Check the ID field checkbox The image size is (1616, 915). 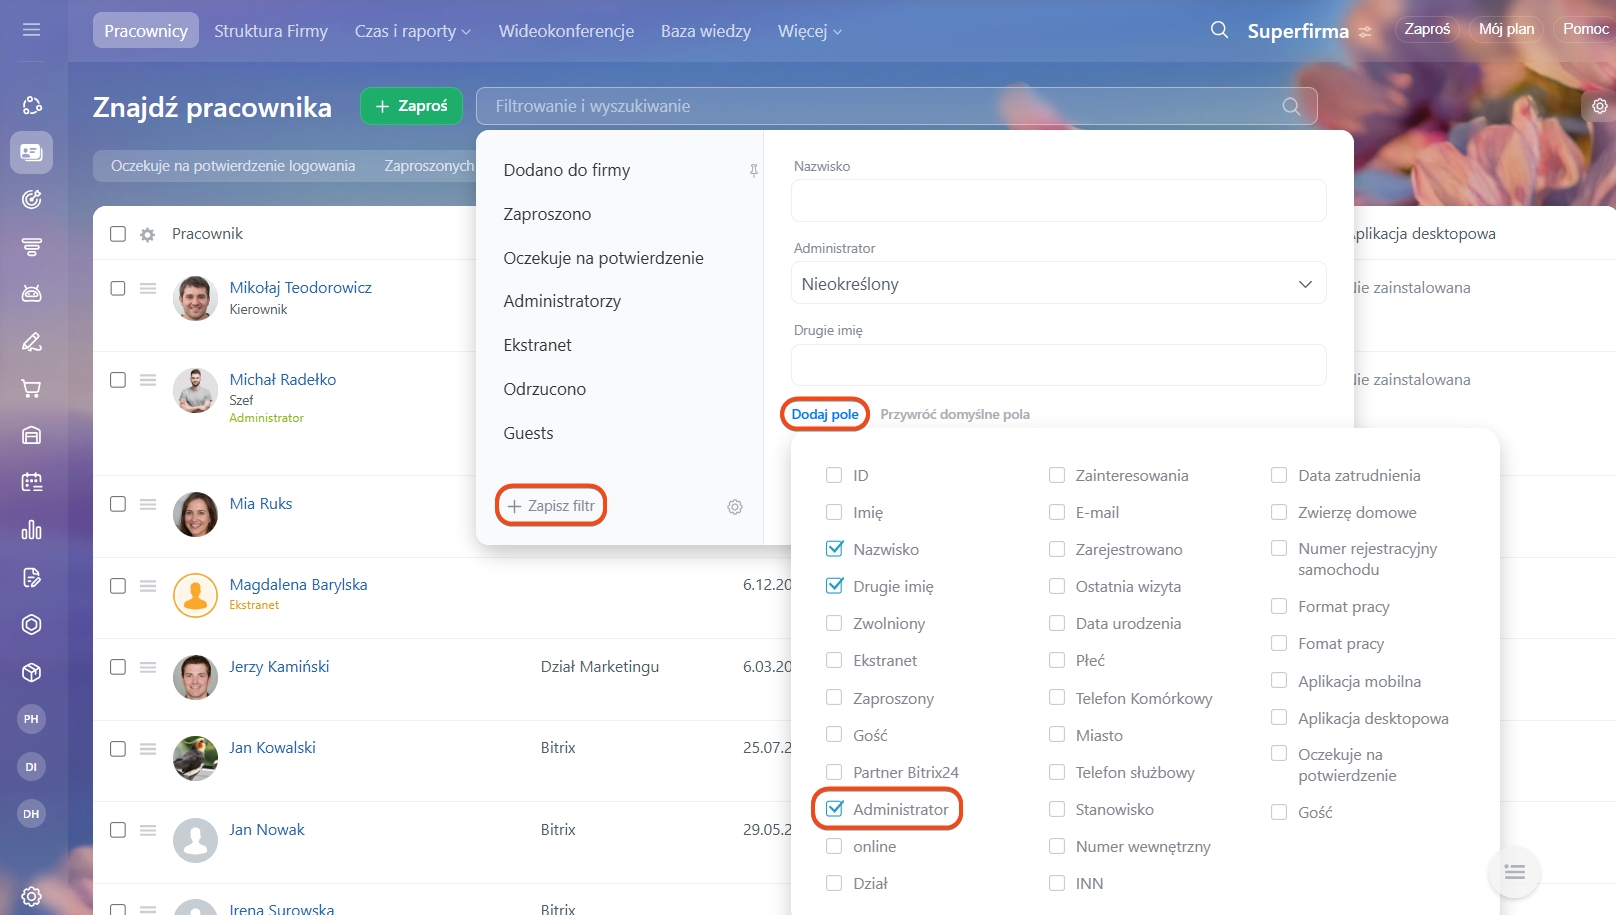pyautogui.click(x=834, y=475)
